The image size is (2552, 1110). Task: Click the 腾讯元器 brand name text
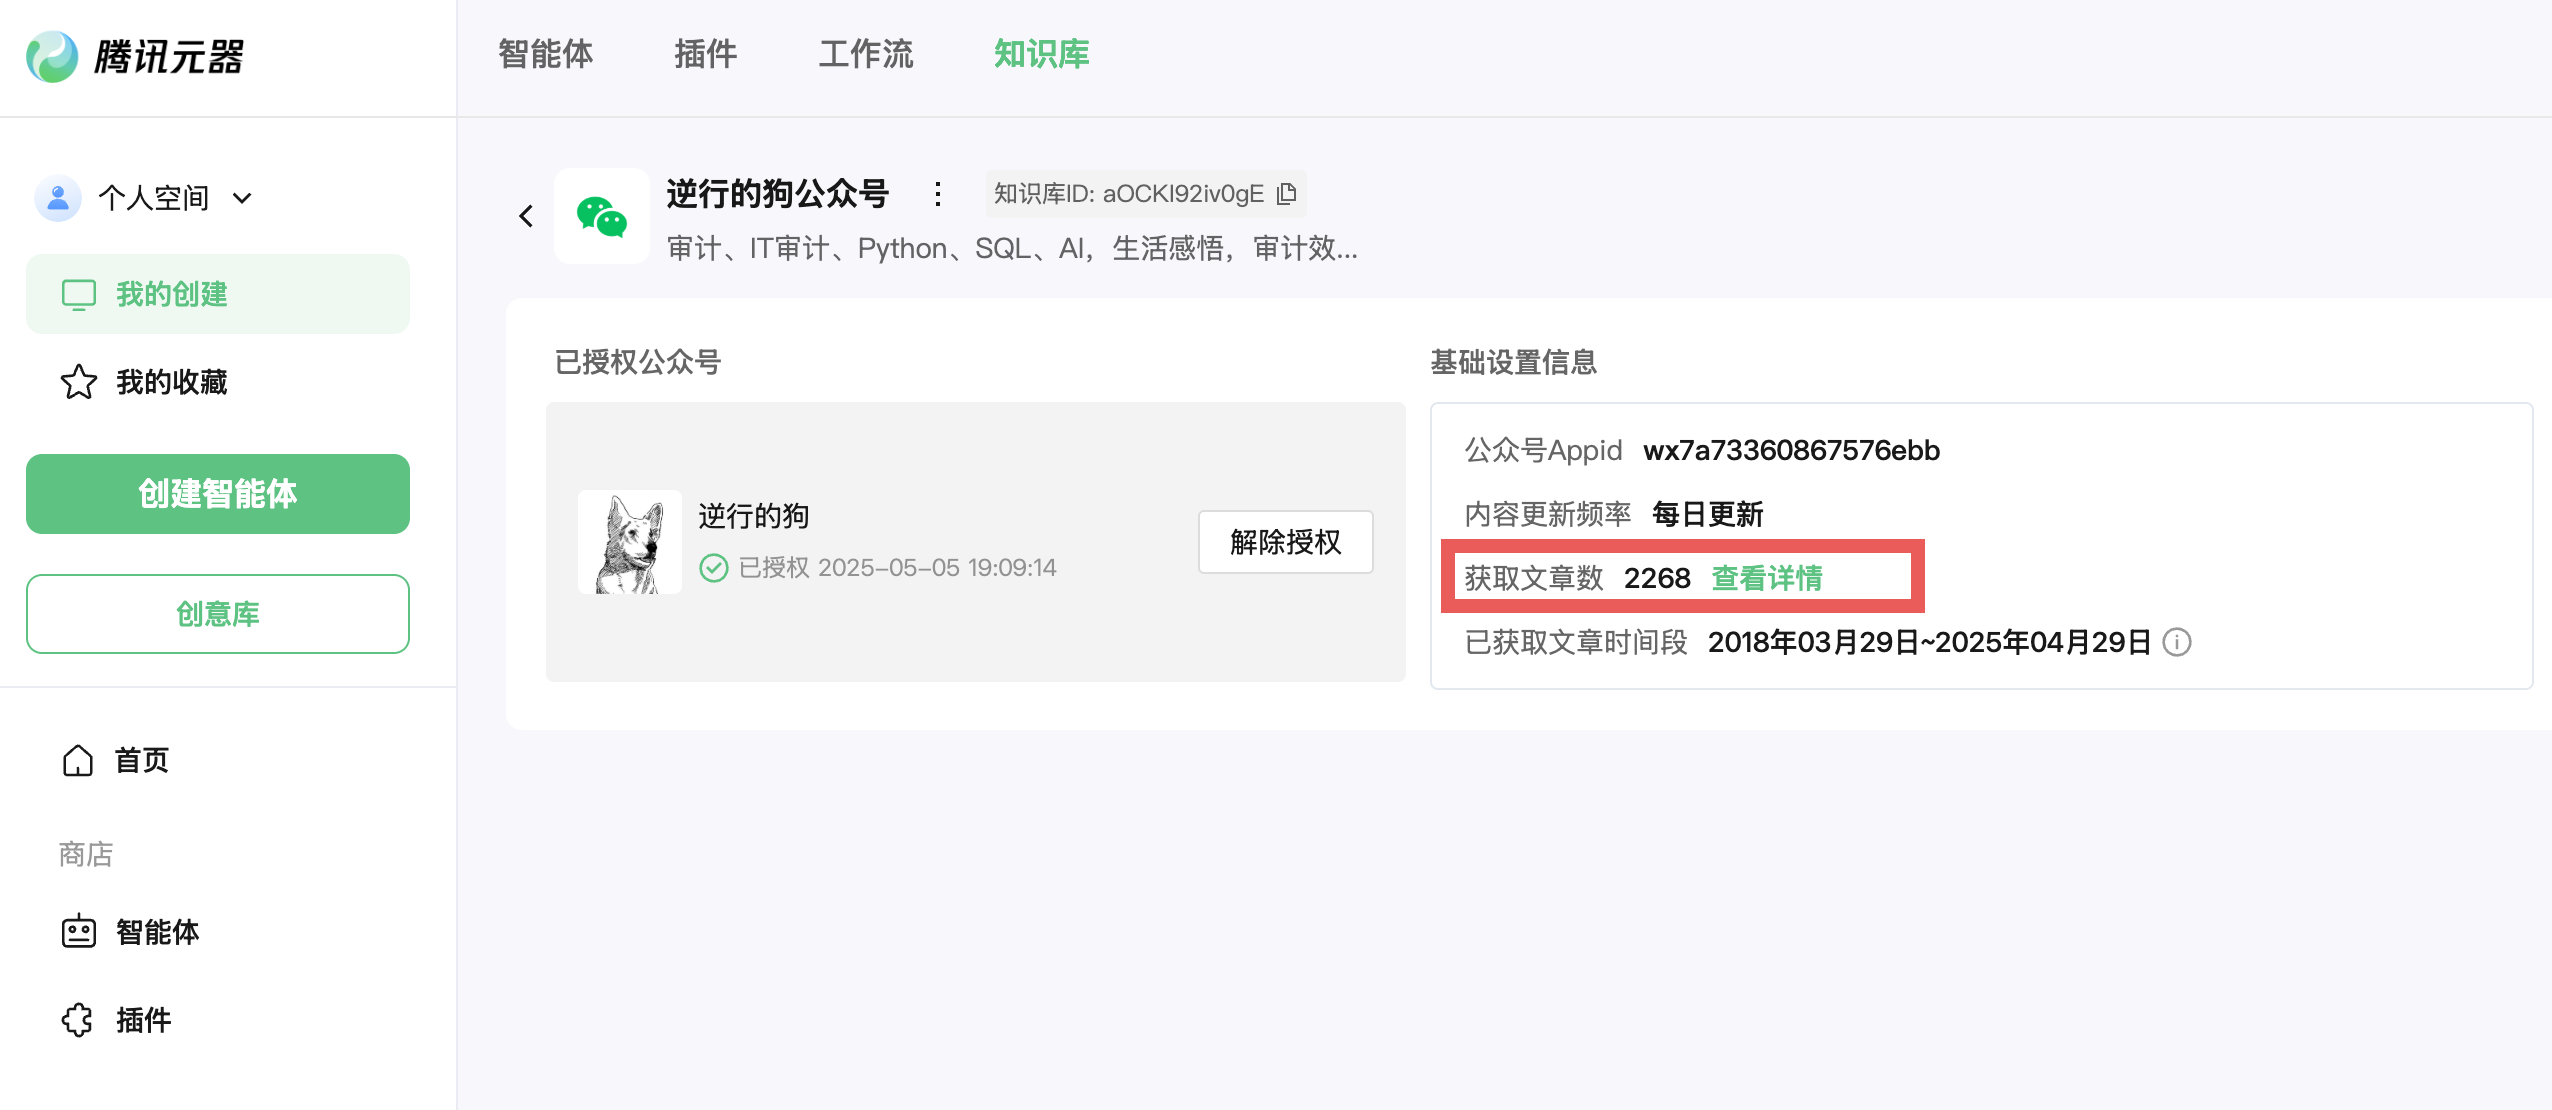pyautogui.click(x=169, y=57)
